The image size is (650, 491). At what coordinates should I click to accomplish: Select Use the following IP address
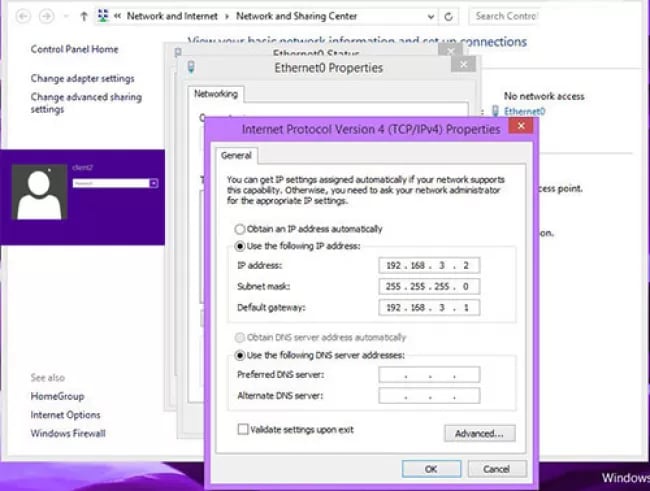(x=240, y=246)
